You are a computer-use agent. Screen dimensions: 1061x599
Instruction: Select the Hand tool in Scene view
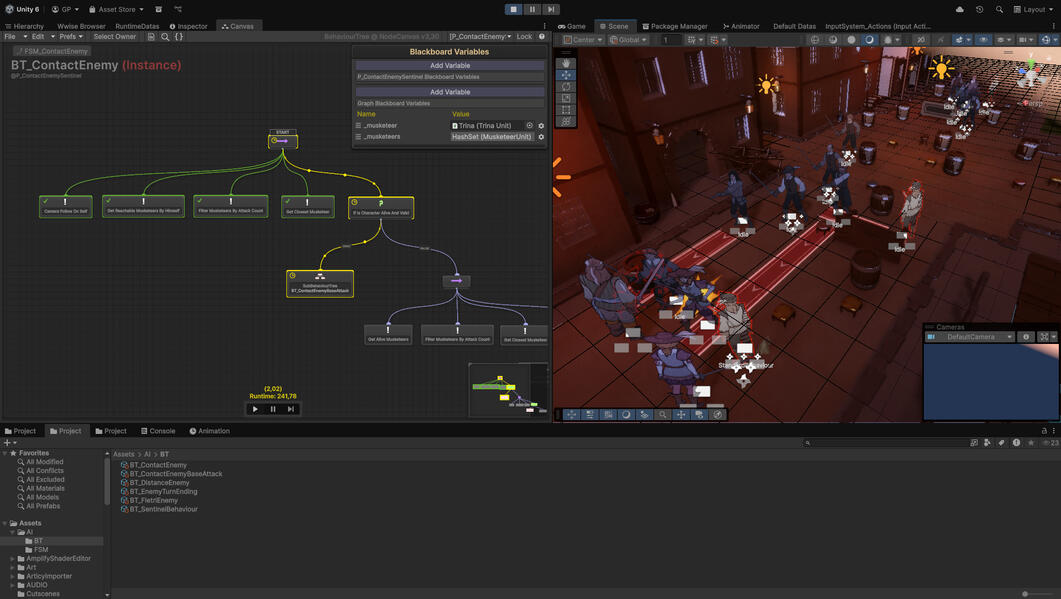point(567,63)
